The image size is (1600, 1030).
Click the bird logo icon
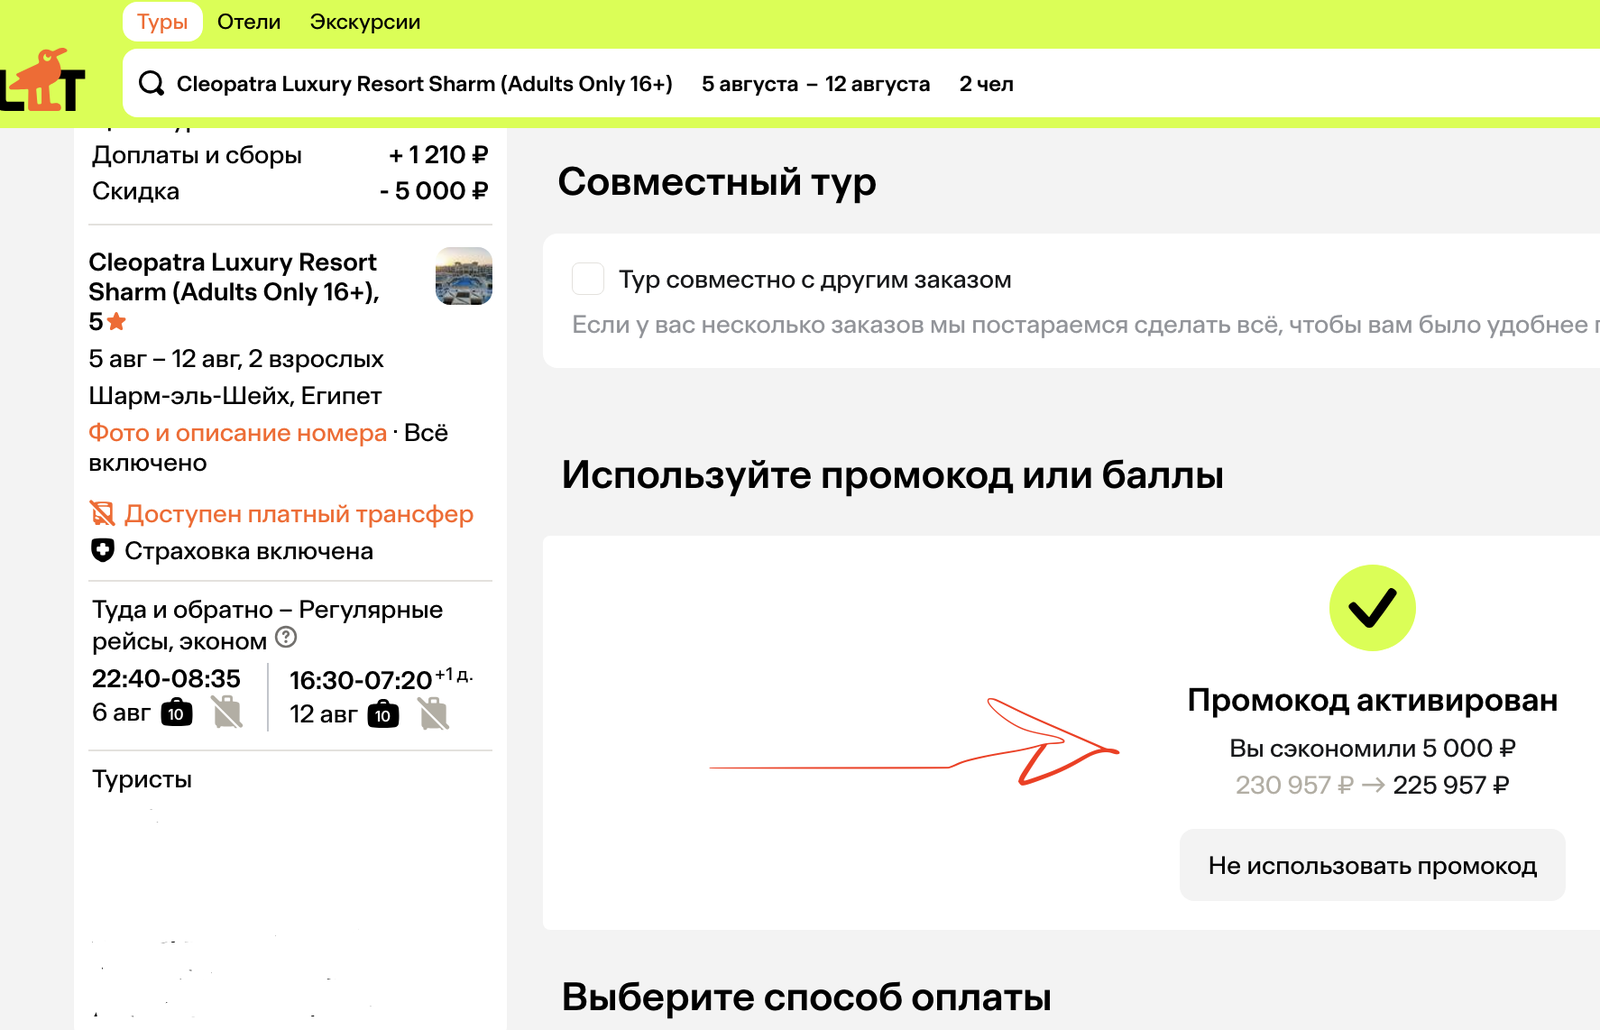(45, 80)
